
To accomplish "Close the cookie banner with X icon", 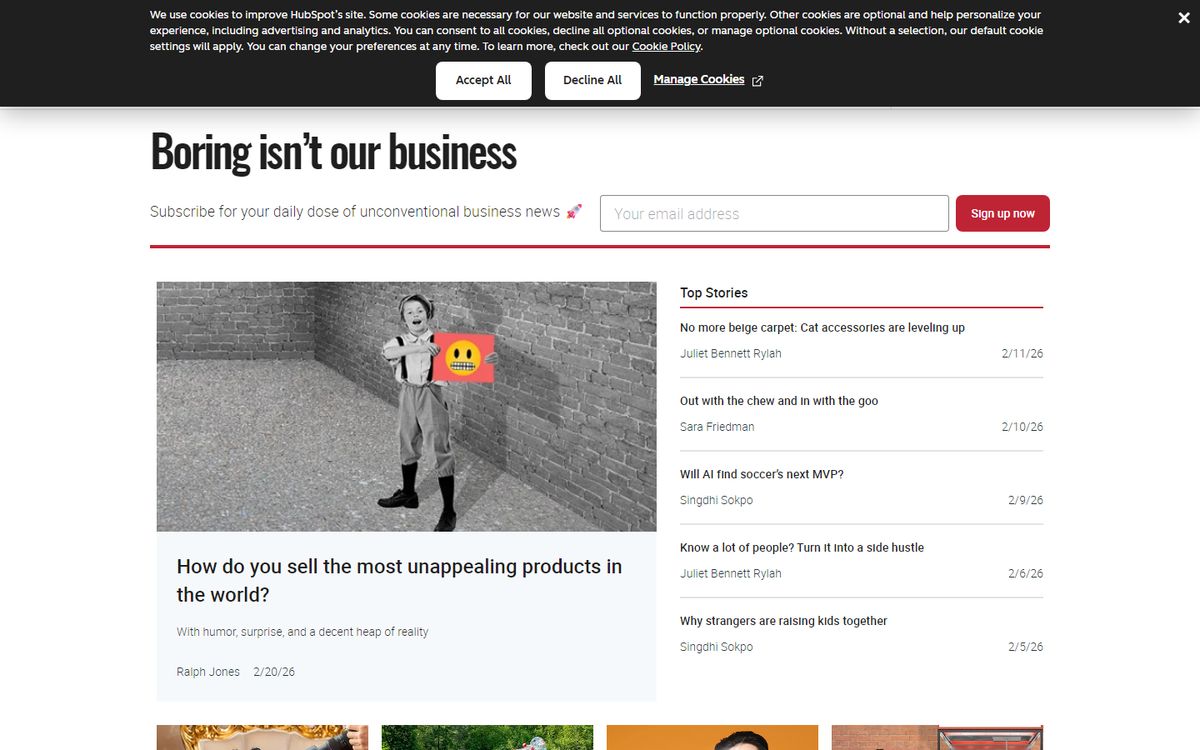I will pyautogui.click(x=1184, y=18).
